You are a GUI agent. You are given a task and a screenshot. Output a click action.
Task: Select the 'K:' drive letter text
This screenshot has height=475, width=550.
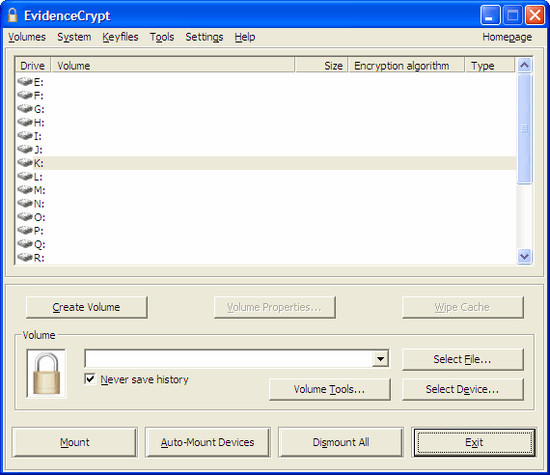(x=39, y=163)
